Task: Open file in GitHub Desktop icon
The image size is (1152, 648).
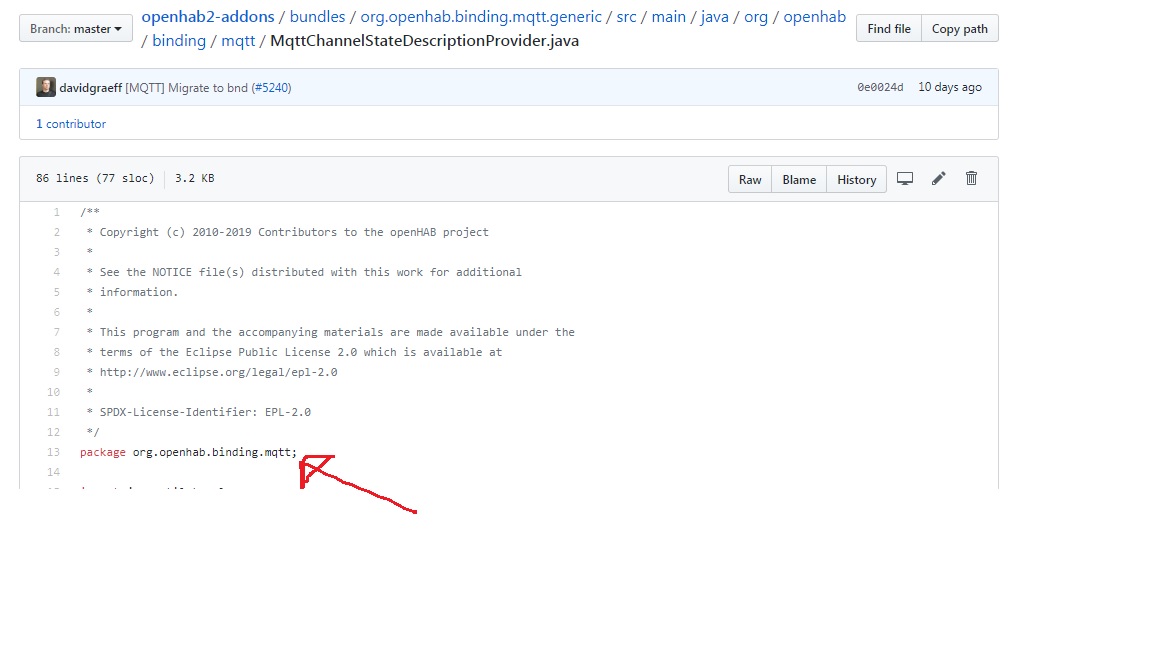Action: [x=904, y=179]
